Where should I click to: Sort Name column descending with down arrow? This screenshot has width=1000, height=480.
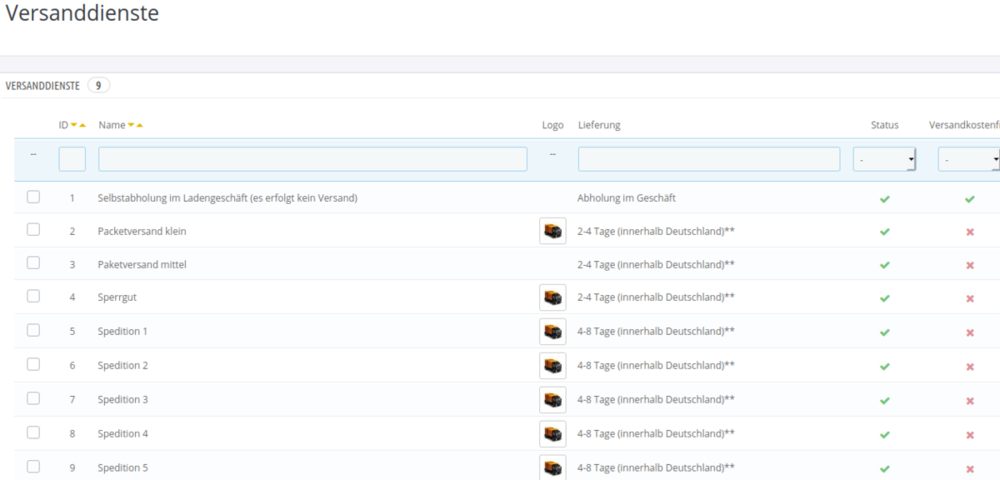click(x=131, y=125)
